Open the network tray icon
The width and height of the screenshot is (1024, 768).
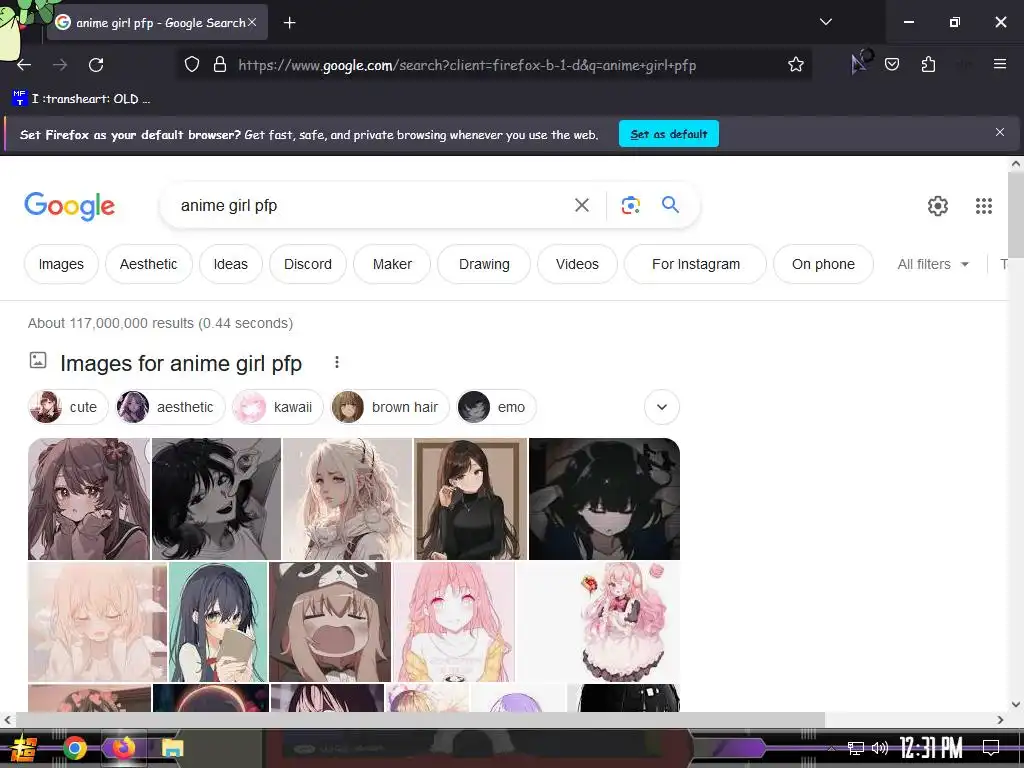point(856,748)
